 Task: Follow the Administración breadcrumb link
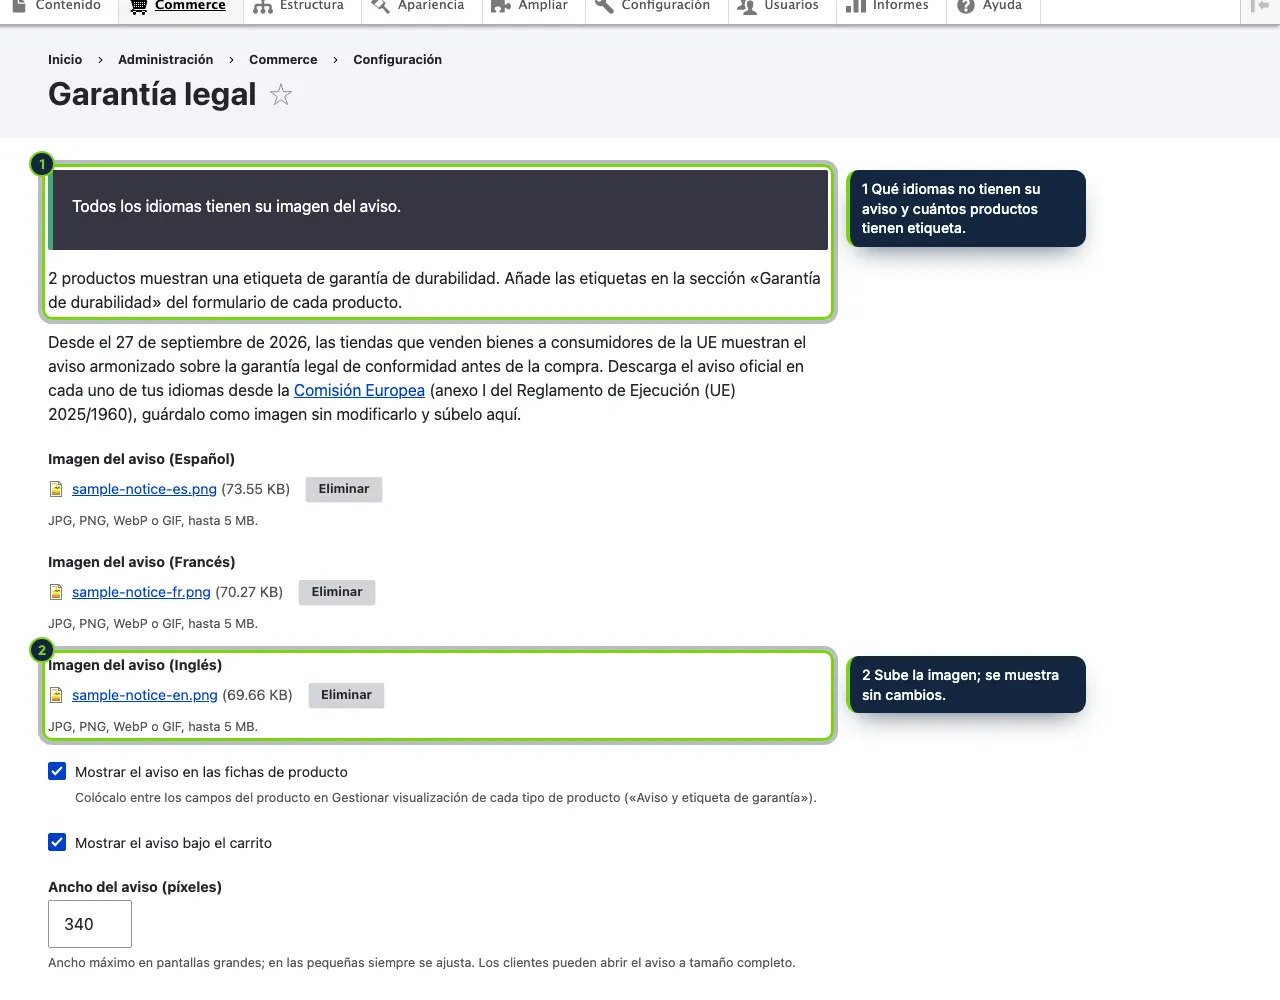[x=166, y=60]
